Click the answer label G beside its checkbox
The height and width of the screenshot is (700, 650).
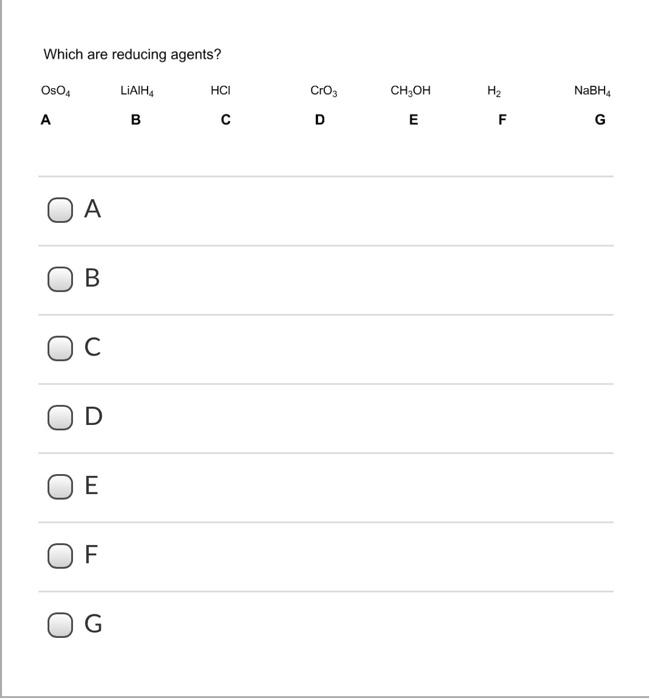[93, 624]
